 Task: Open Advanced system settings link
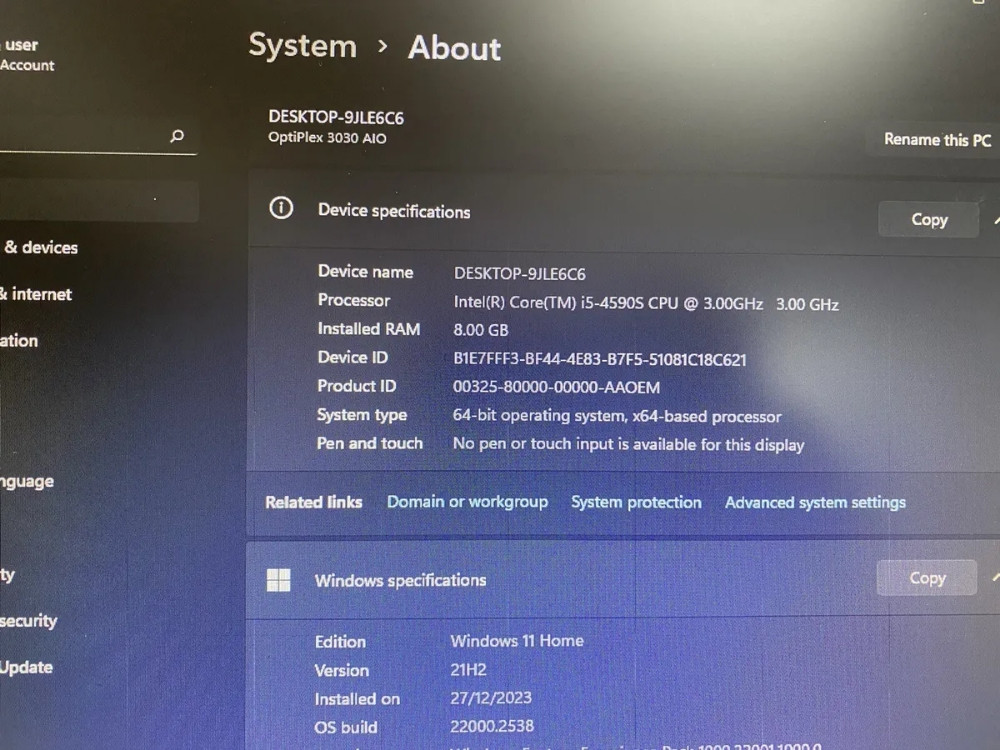click(815, 503)
